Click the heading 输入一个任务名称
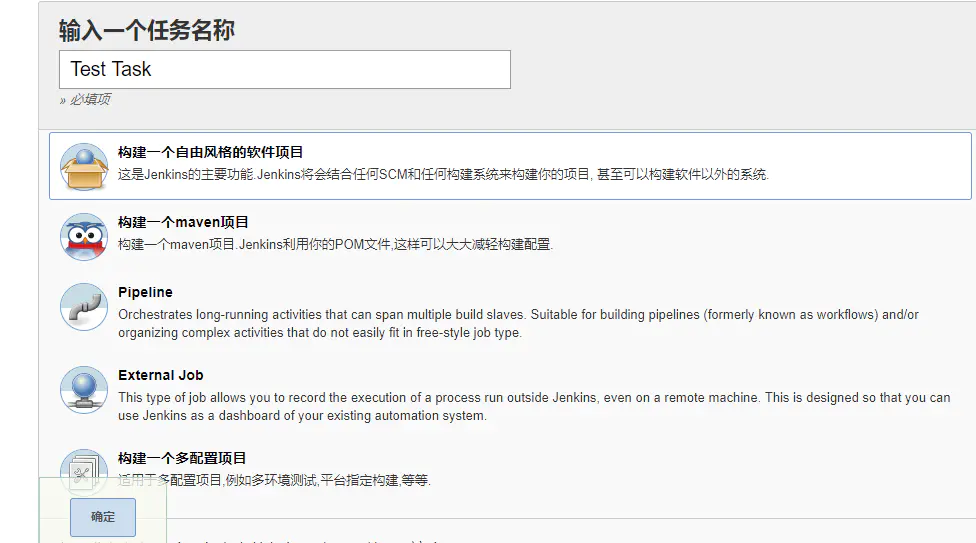 coord(147,30)
